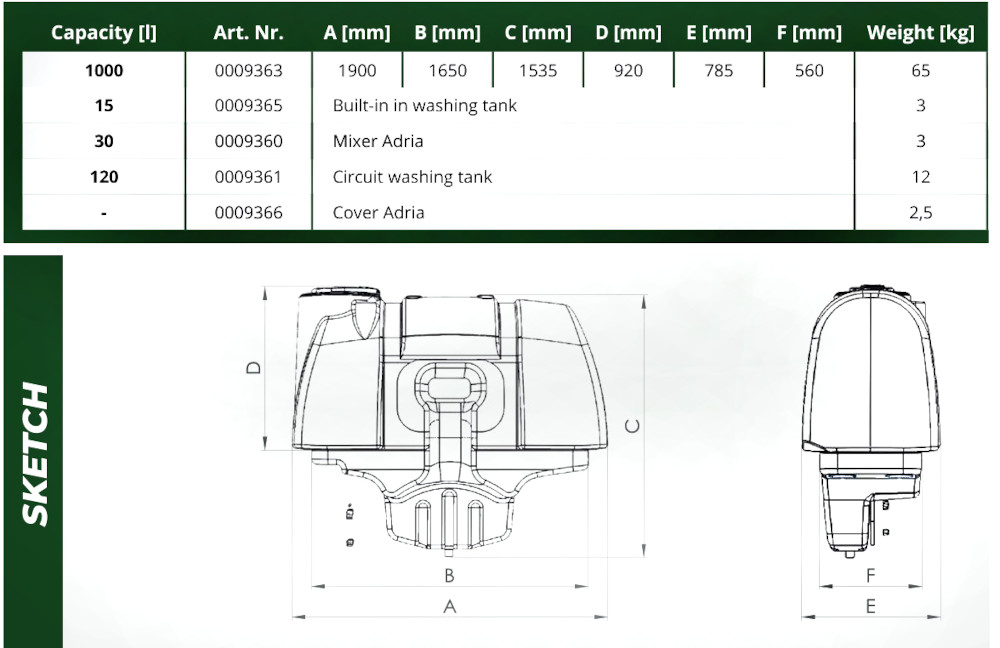Select weight "3" in the Mixer Adria row

coord(920,141)
